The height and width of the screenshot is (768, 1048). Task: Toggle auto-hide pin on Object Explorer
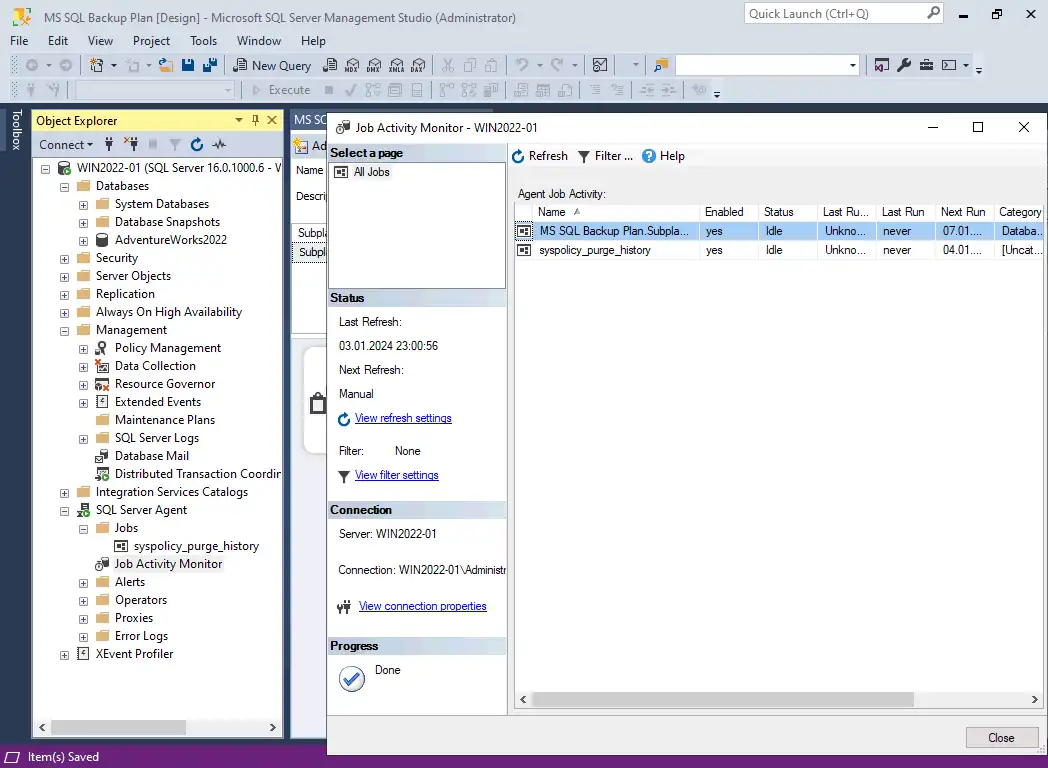pyautogui.click(x=255, y=120)
